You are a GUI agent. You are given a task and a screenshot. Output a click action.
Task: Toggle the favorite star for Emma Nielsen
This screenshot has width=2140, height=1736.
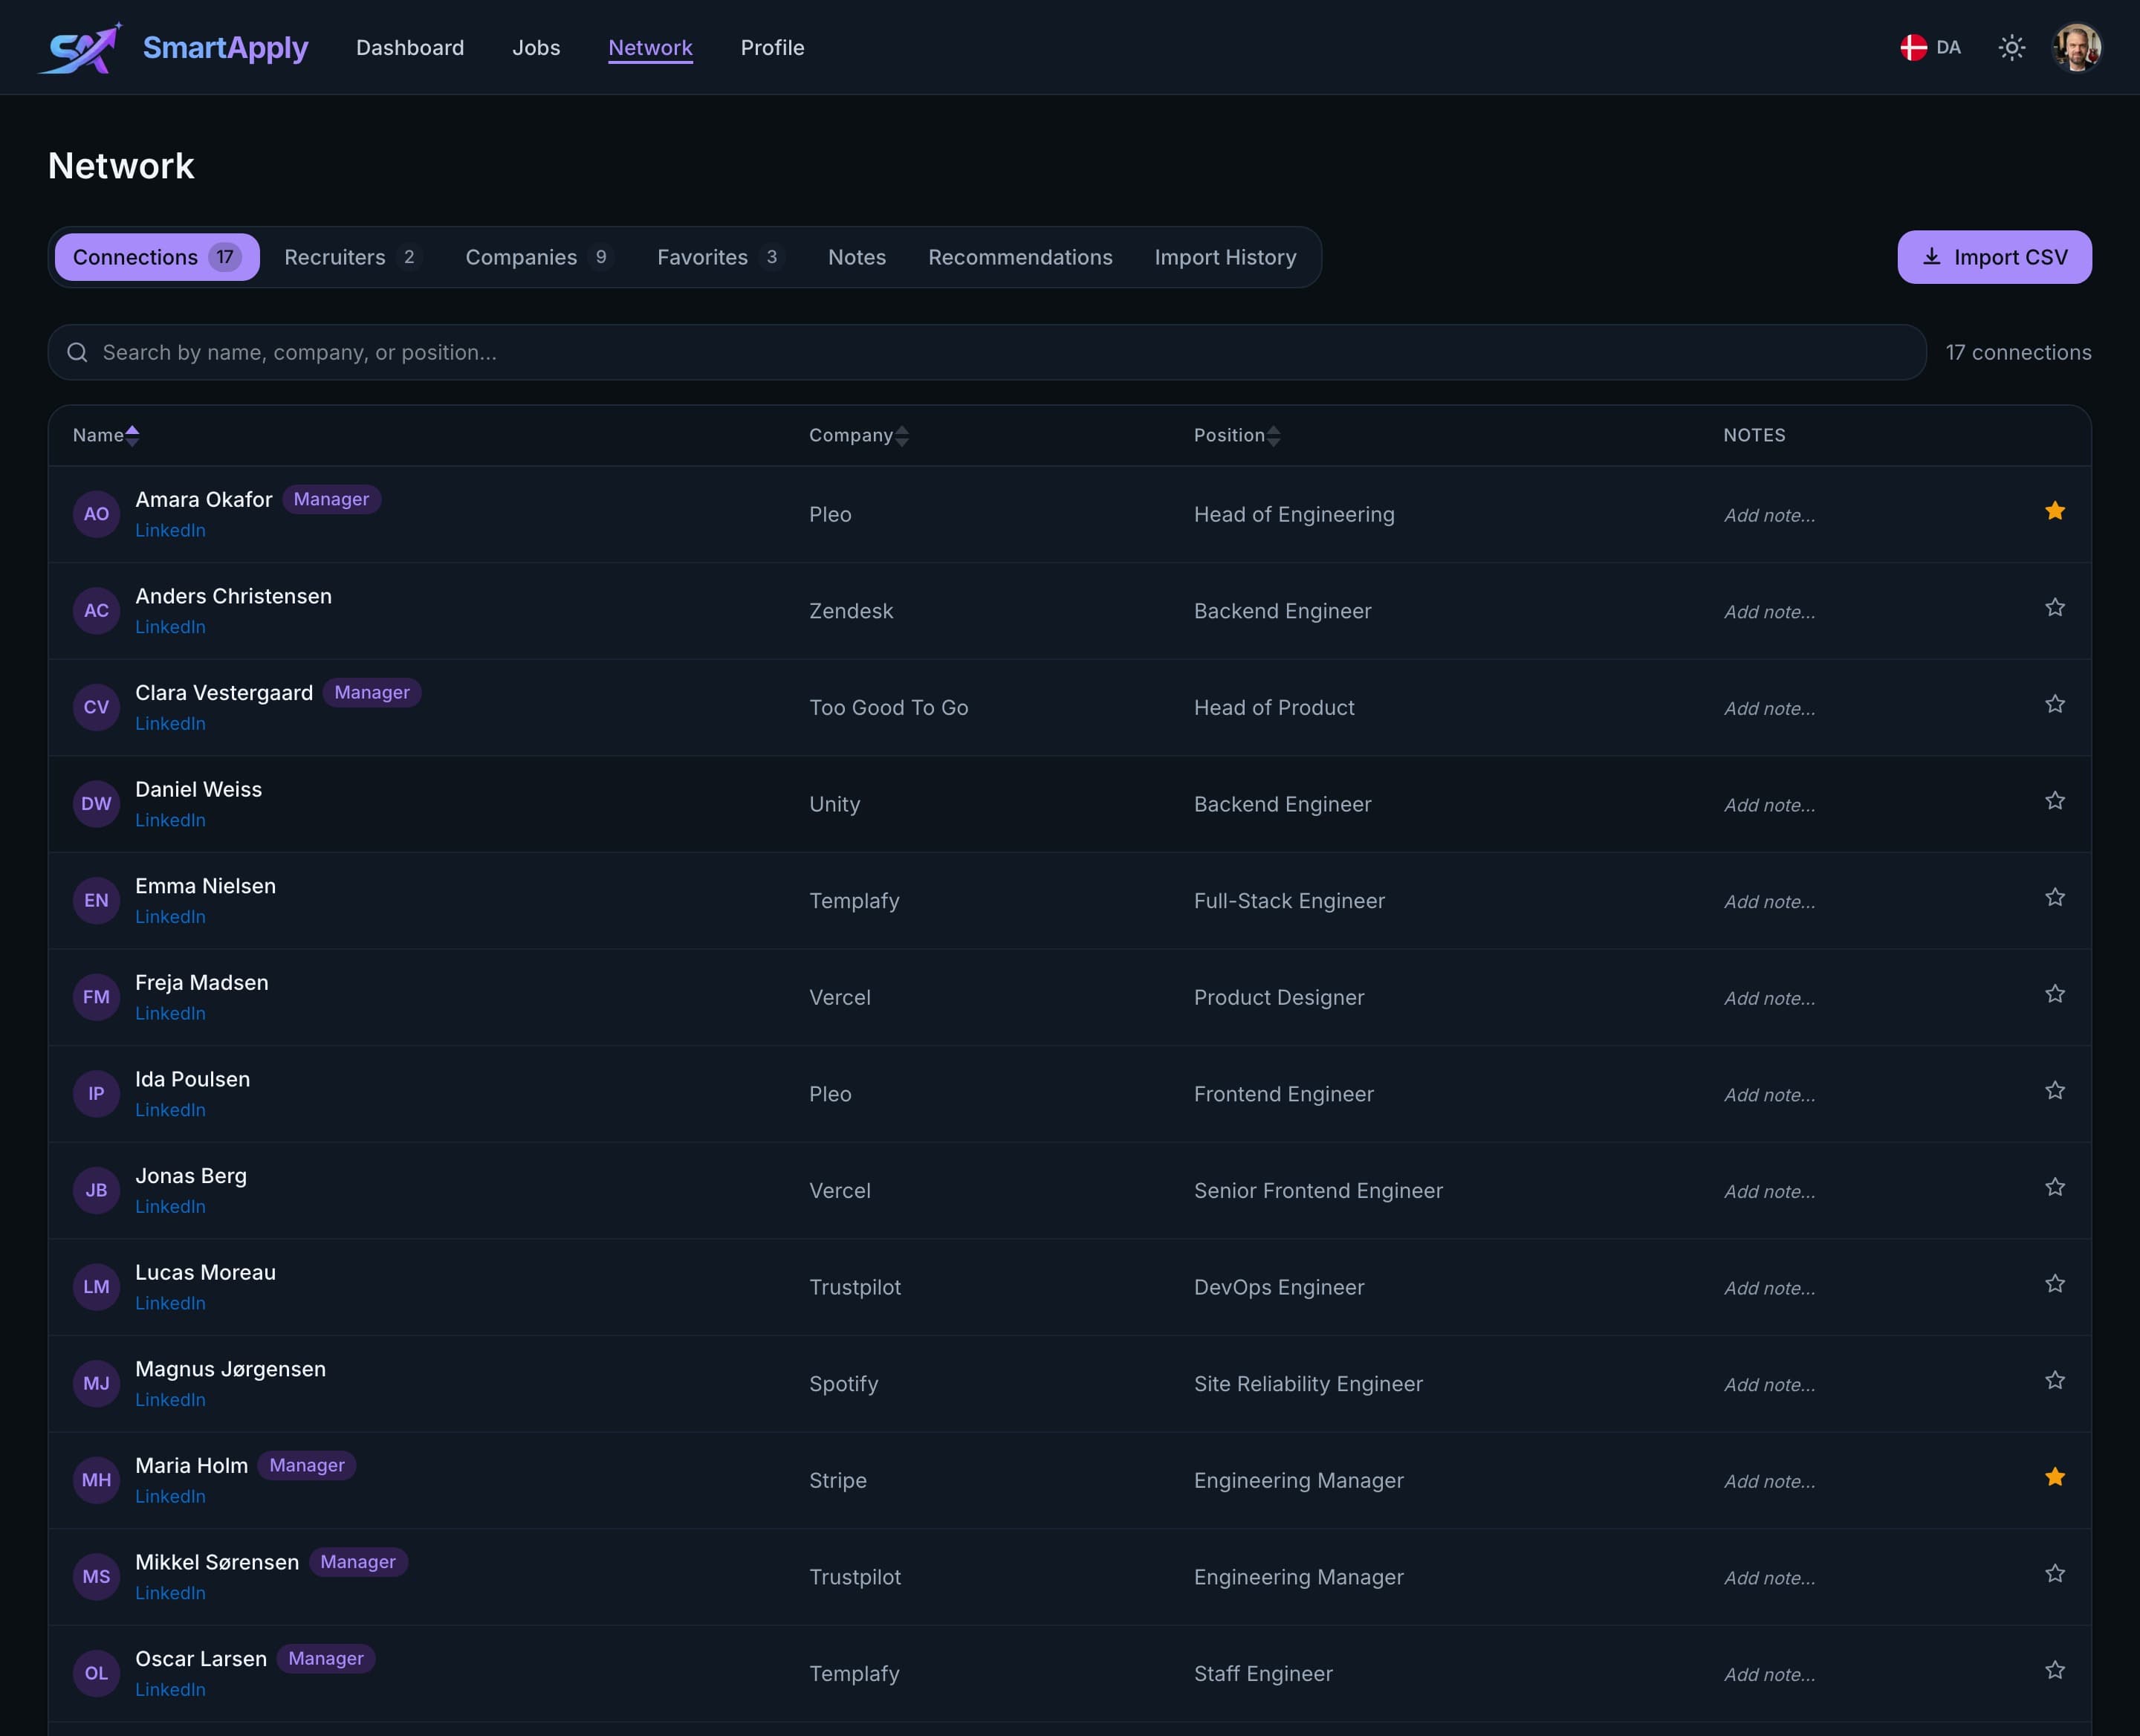click(x=2055, y=897)
